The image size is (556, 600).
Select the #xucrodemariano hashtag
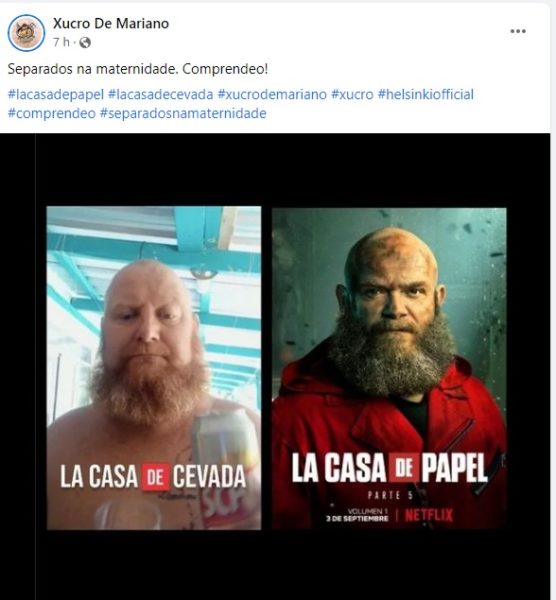[272, 95]
